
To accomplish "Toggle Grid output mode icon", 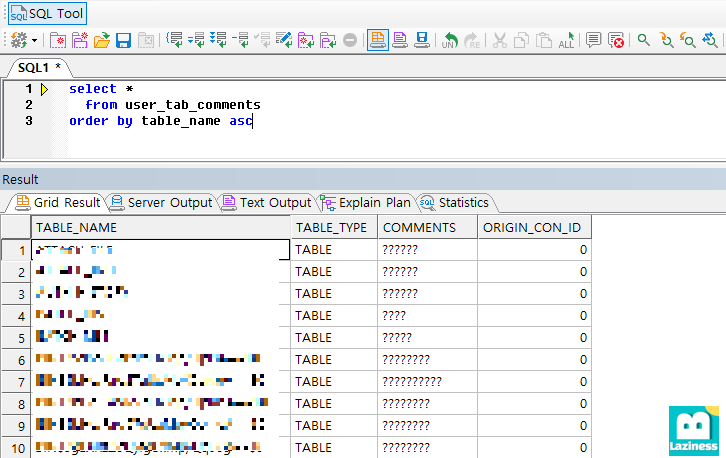I will pyautogui.click(x=378, y=40).
